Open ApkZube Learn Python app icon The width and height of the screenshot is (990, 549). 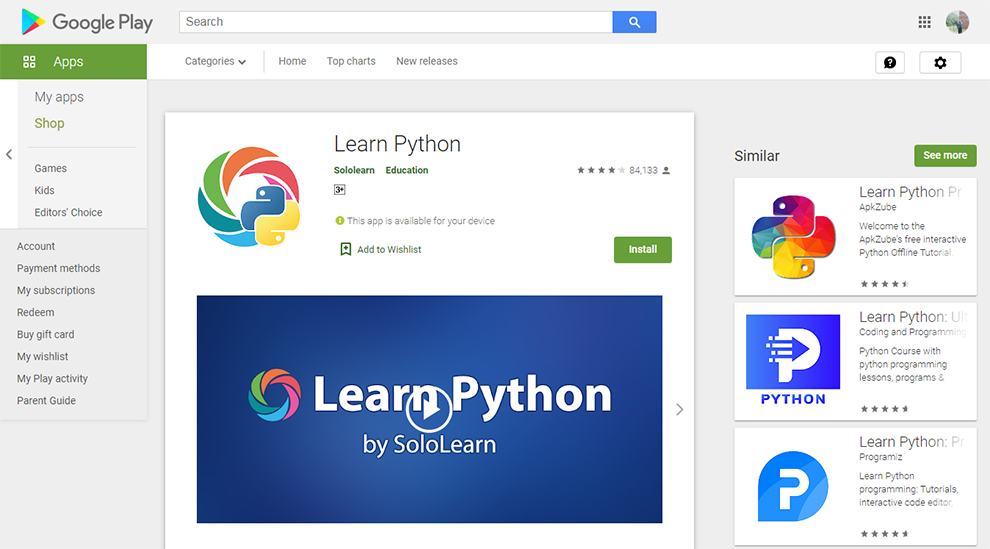coord(793,237)
